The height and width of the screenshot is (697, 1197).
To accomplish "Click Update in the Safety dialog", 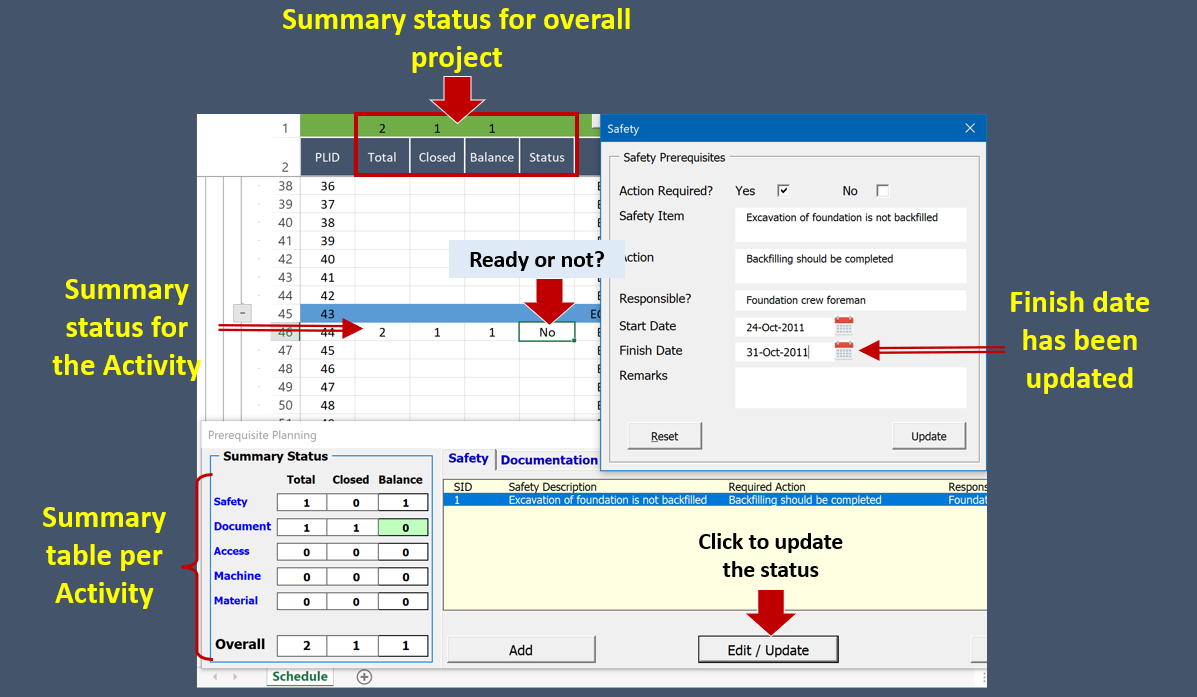I will point(928,436).
